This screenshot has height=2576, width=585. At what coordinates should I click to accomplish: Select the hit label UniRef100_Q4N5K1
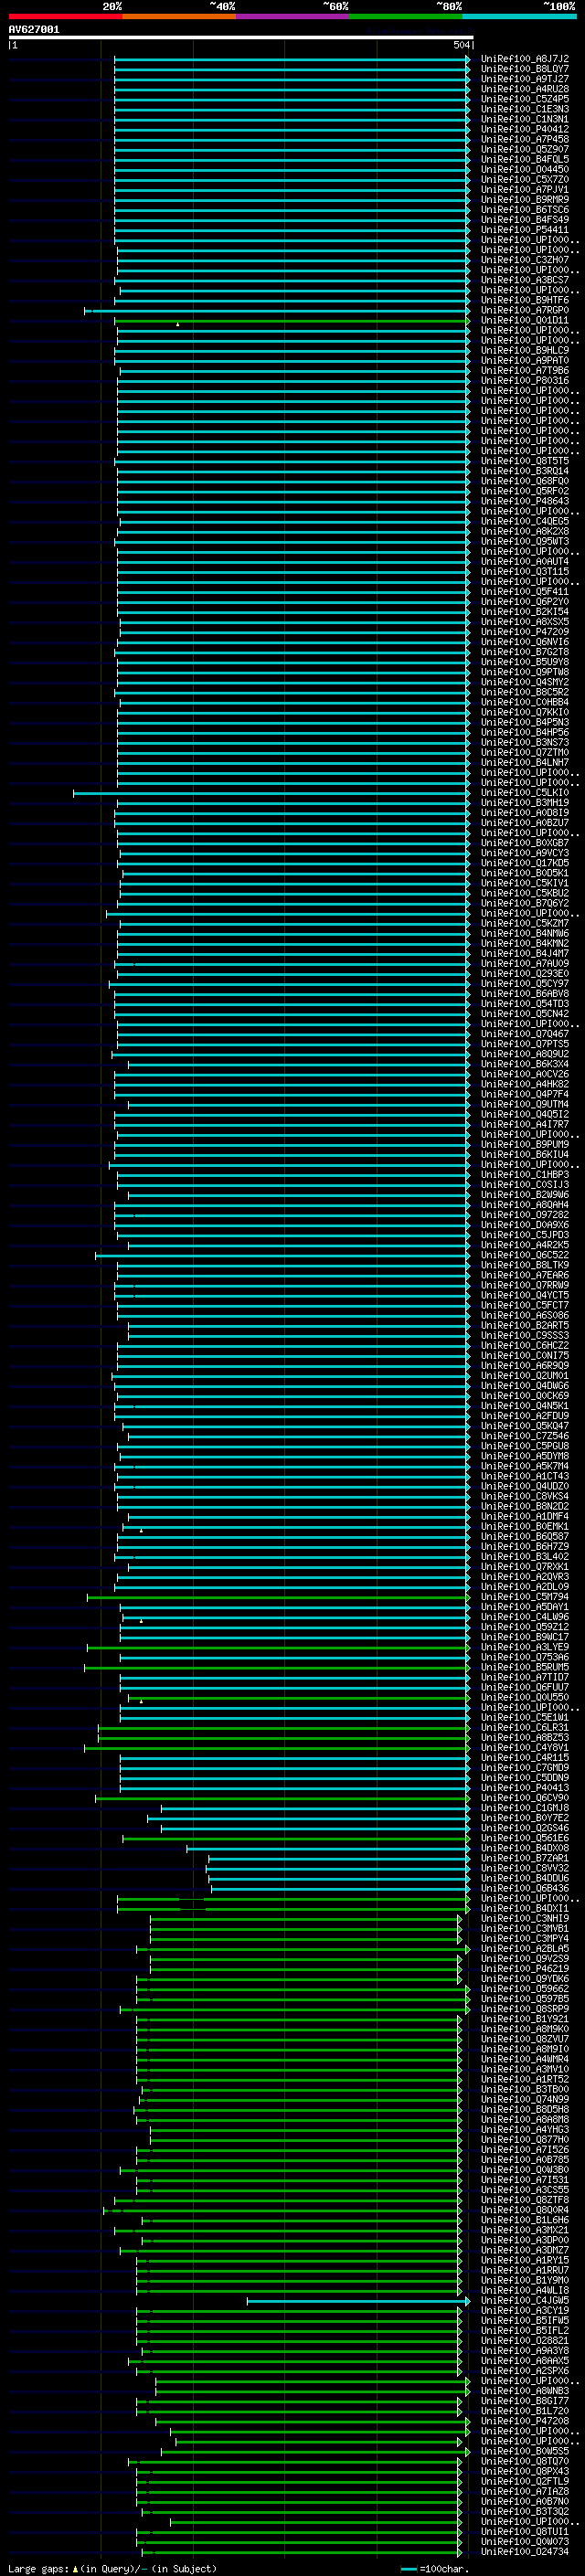525,1406
